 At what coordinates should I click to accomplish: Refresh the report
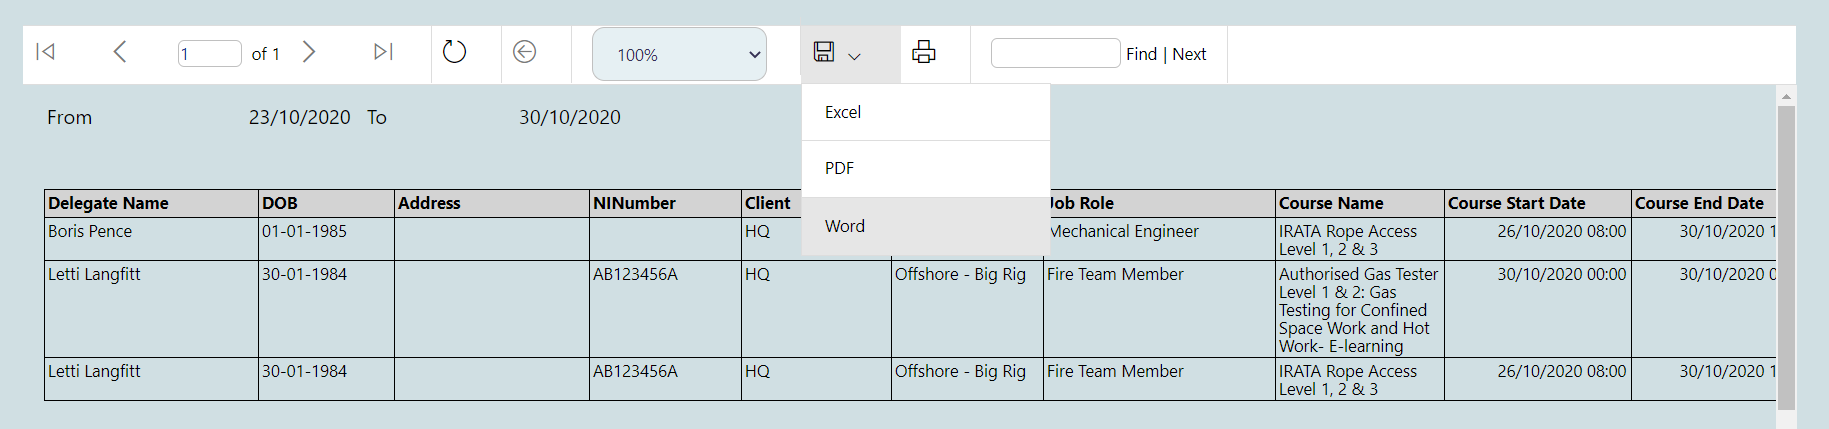click(454, 52)
